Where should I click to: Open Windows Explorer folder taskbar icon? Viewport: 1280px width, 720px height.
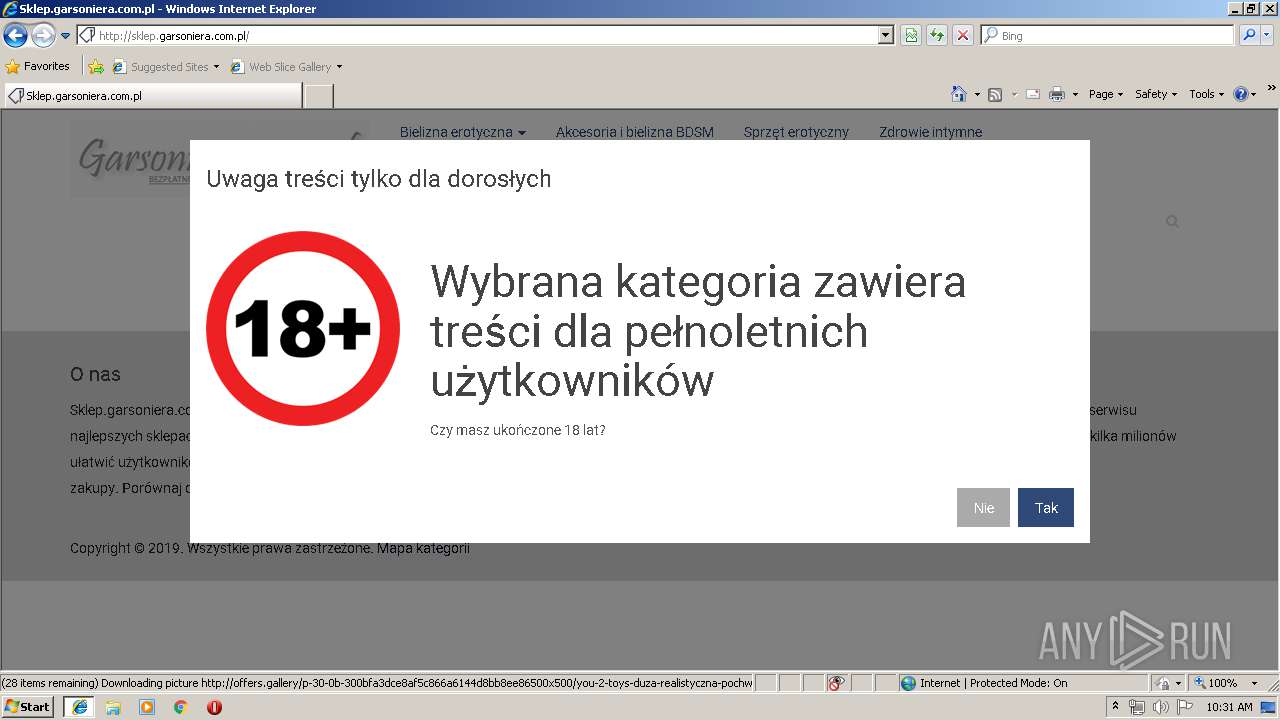(x=113, y=707)
